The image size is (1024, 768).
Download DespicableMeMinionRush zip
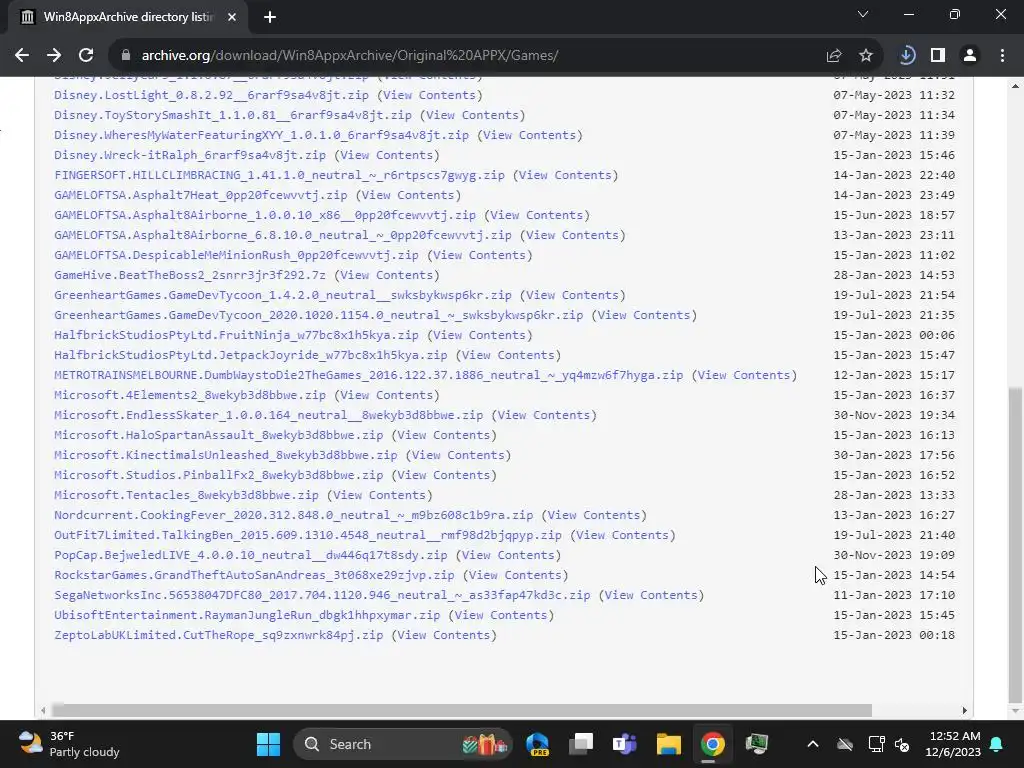coord(236,255)
